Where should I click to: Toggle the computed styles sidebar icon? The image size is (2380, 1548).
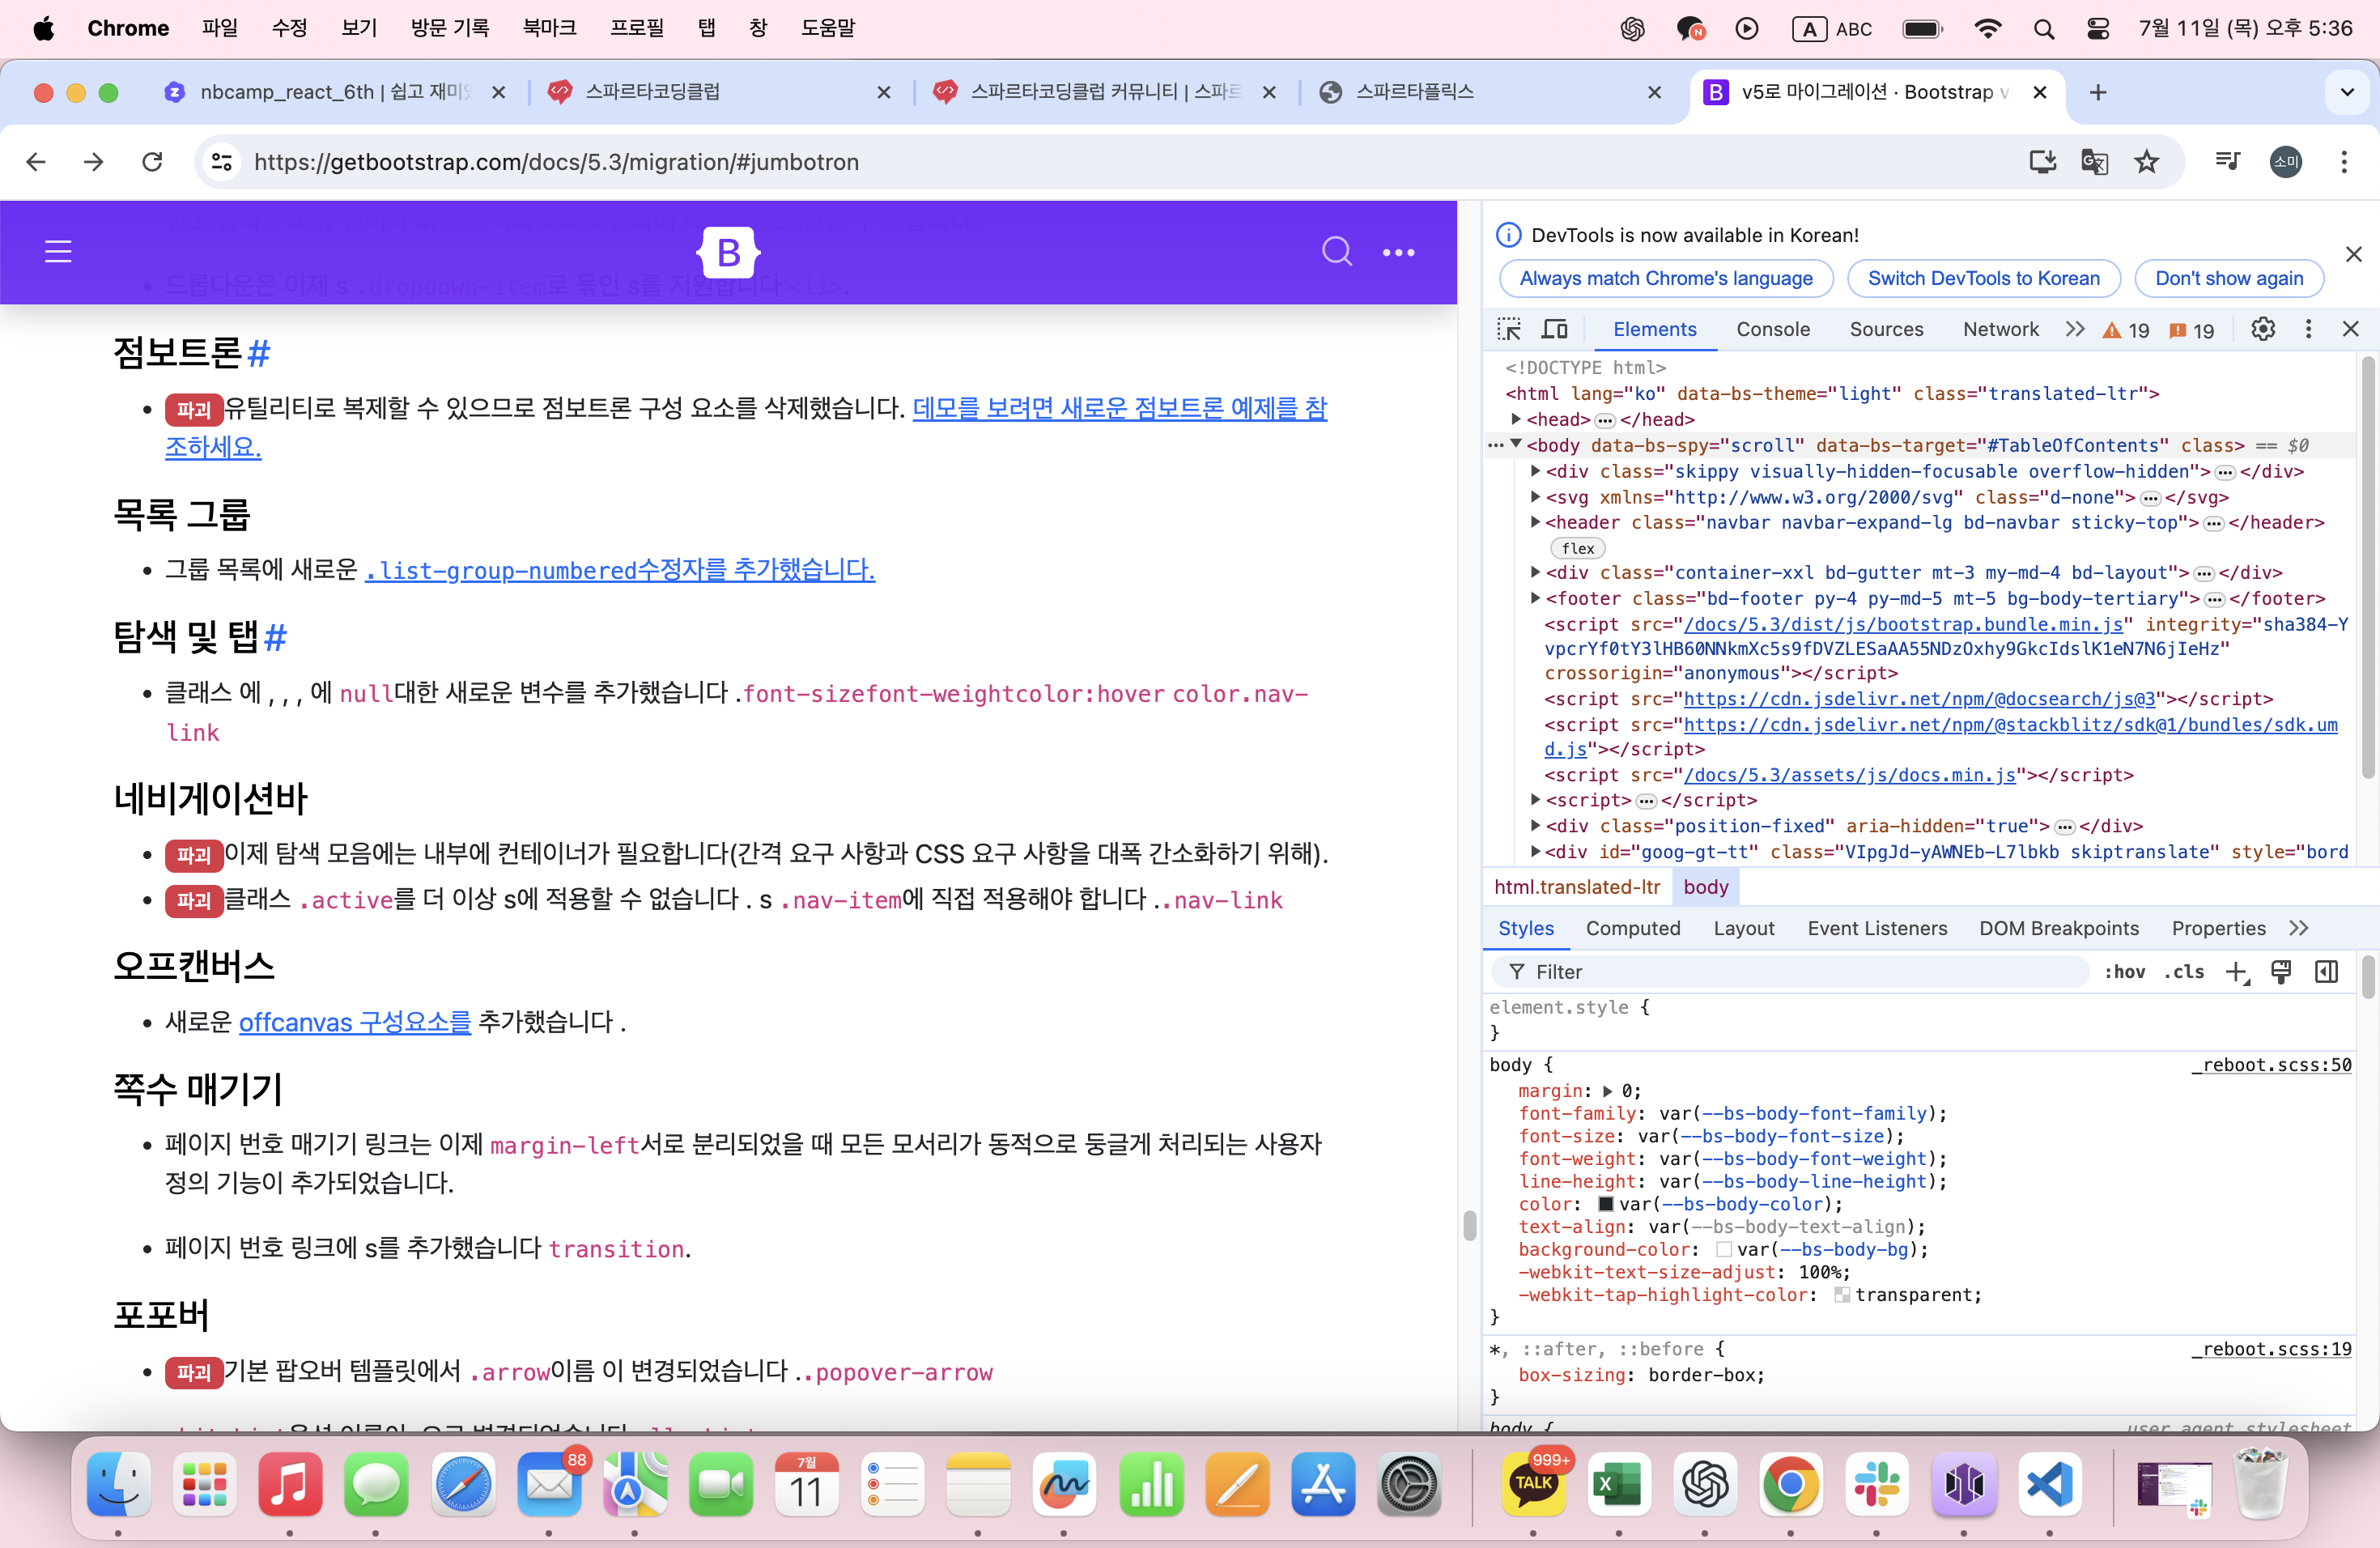point(2326,972)
